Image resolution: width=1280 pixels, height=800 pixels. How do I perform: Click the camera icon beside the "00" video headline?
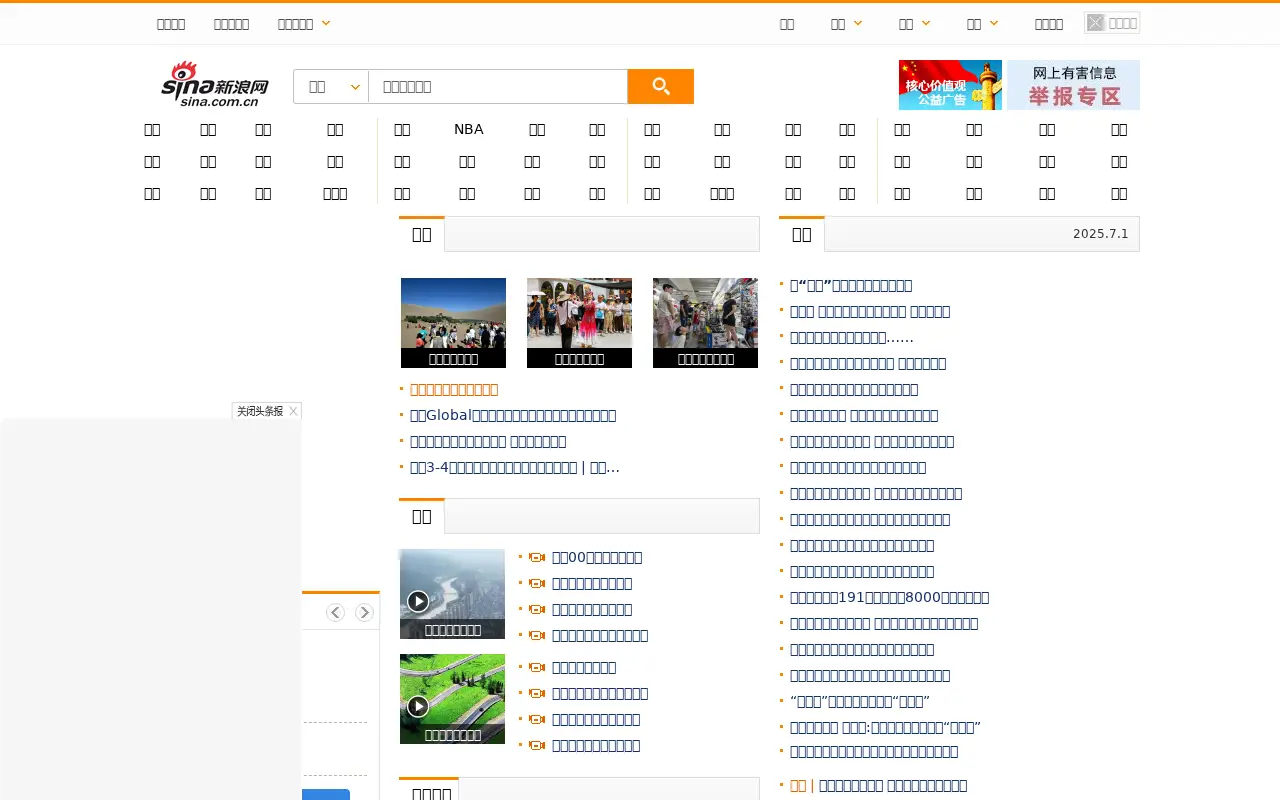point(537,558)
